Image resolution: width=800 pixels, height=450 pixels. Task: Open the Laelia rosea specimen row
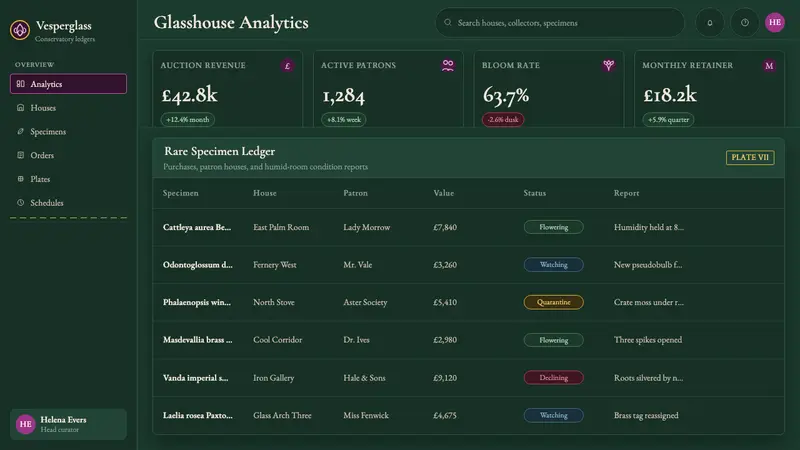[x=468, y=415]
